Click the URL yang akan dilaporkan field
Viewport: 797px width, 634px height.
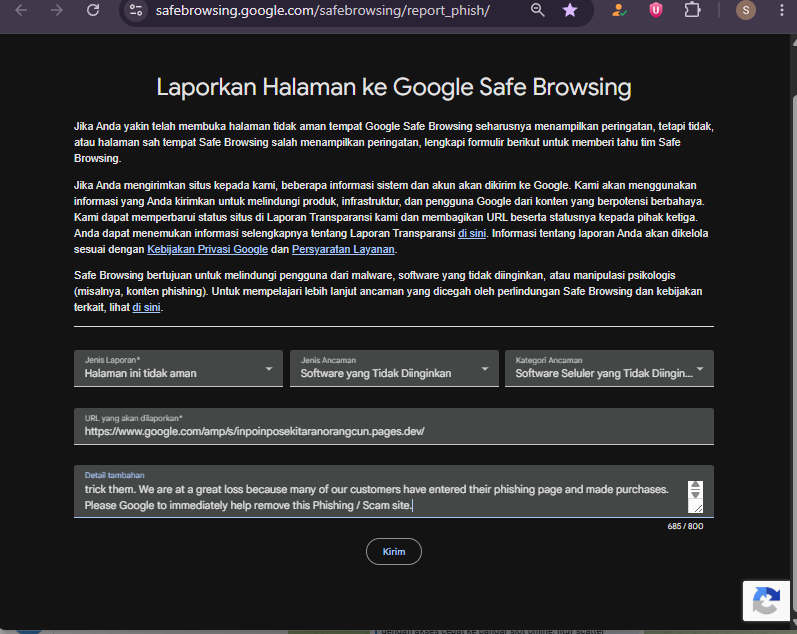[x=394, y=426]
